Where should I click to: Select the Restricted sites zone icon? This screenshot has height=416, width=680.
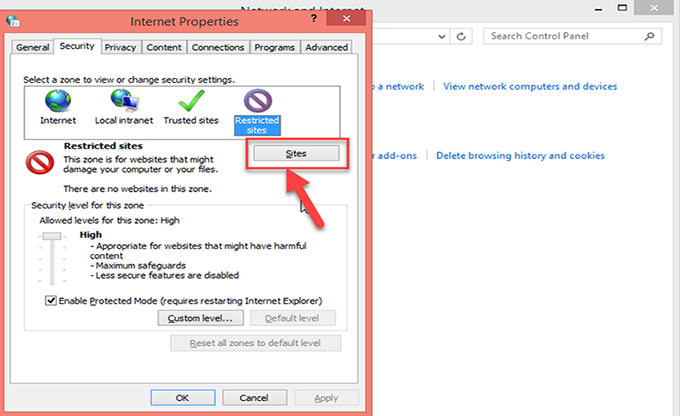(258, 101)
